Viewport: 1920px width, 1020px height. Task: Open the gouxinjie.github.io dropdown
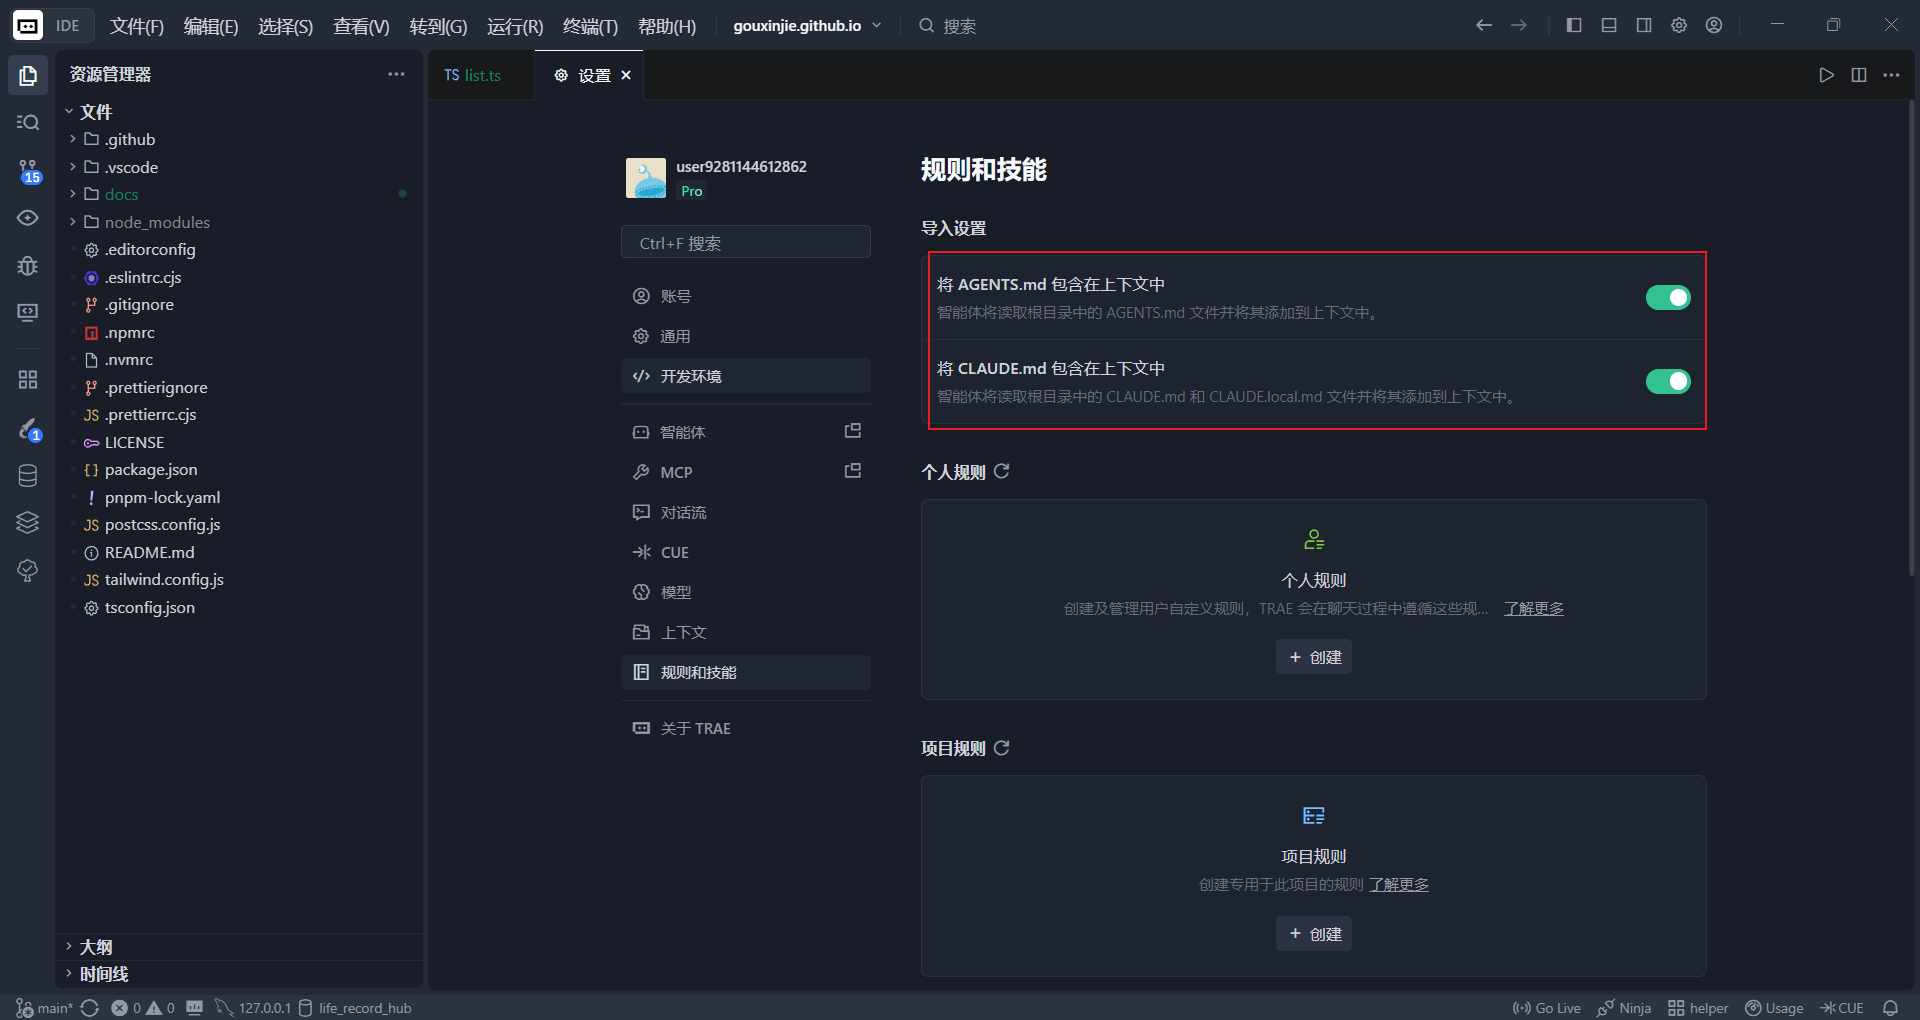point(807,25)
